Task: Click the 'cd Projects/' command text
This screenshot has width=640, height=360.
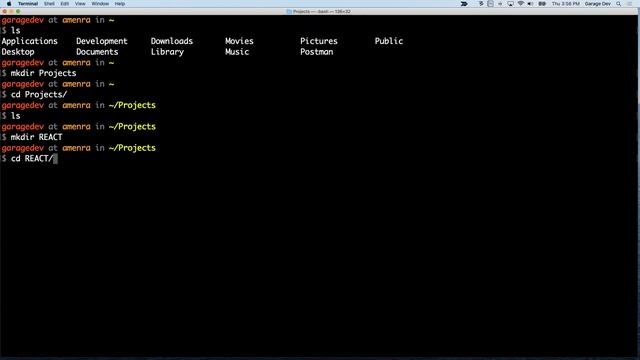Action: pyautogui.click(x=39, y=95)
